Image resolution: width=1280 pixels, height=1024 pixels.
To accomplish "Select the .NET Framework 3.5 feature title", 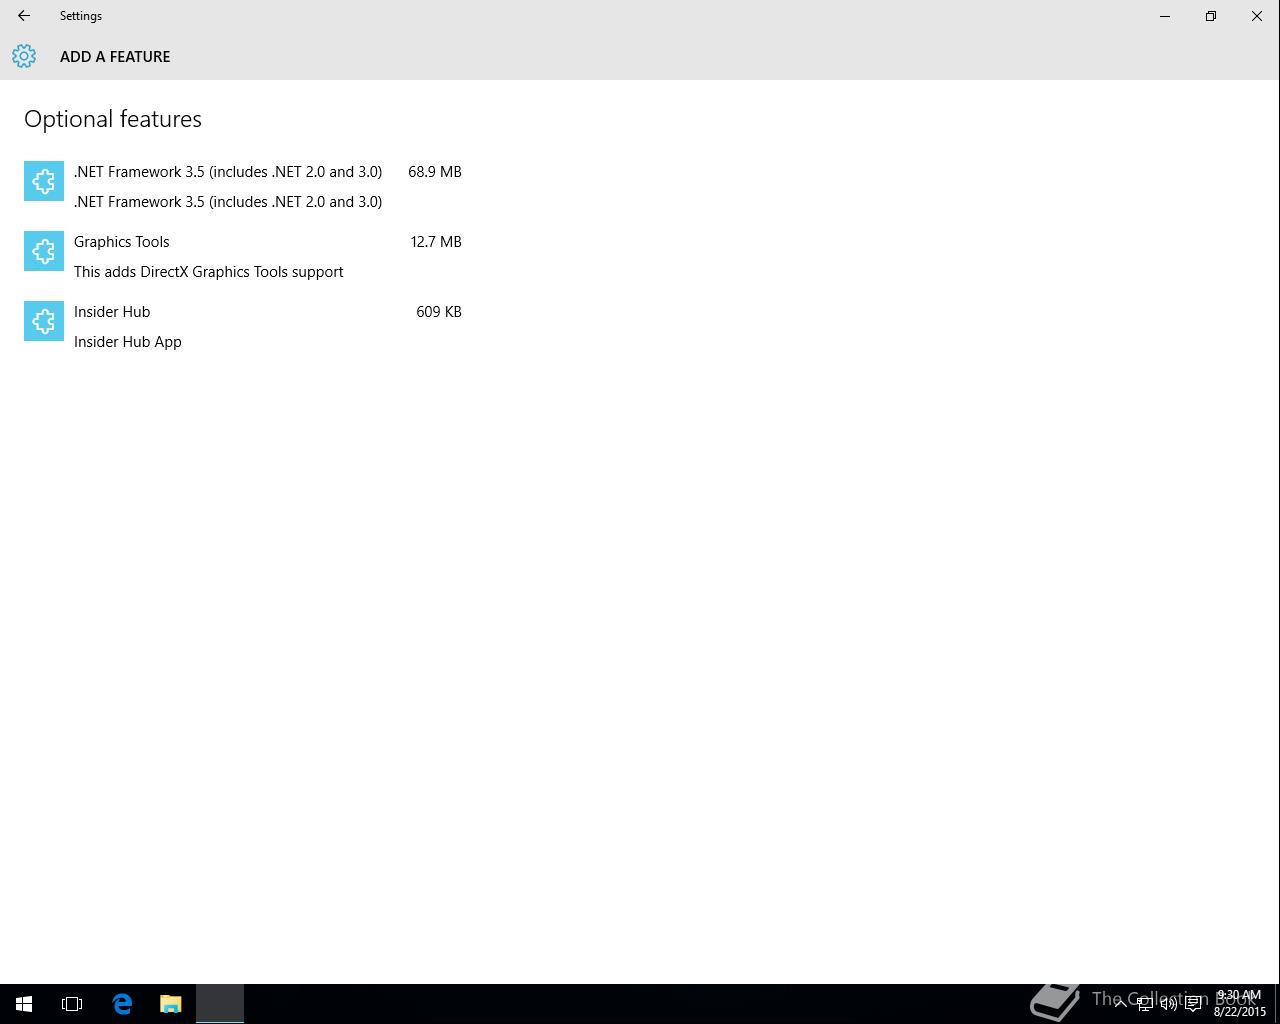I will [228, 172].
